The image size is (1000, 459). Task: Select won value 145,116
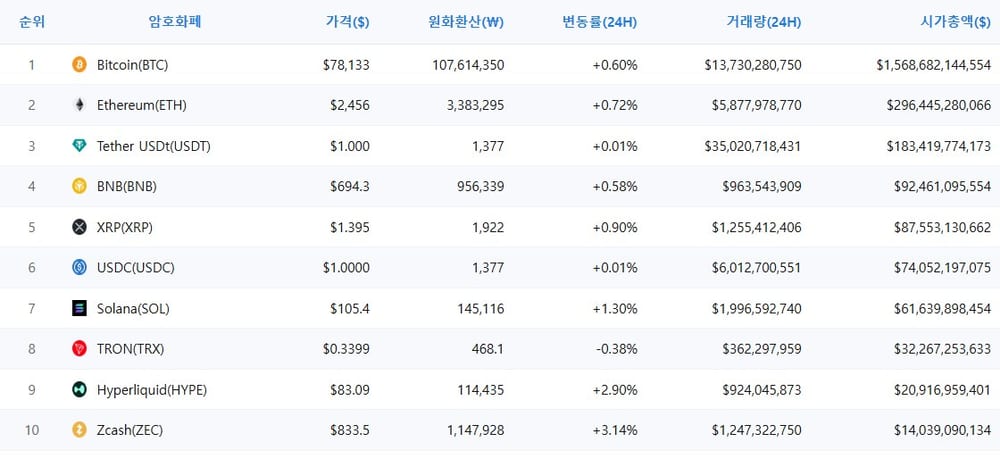(x=481, y=309)
